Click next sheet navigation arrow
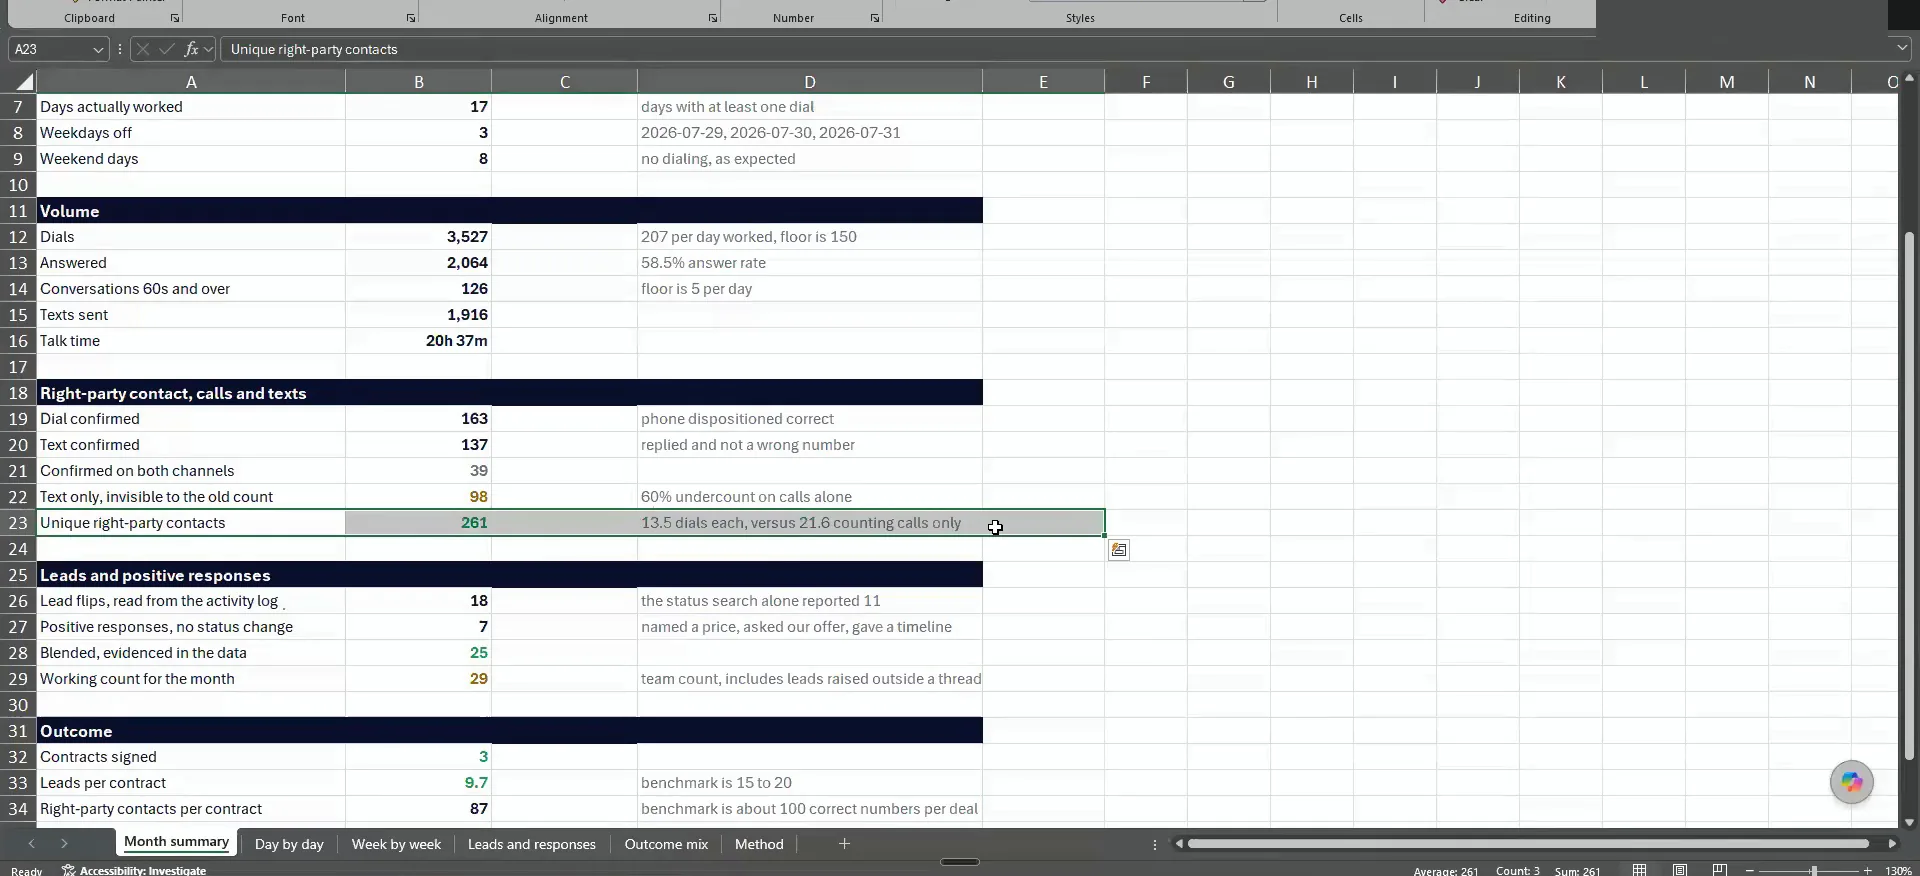 (64, 844)
